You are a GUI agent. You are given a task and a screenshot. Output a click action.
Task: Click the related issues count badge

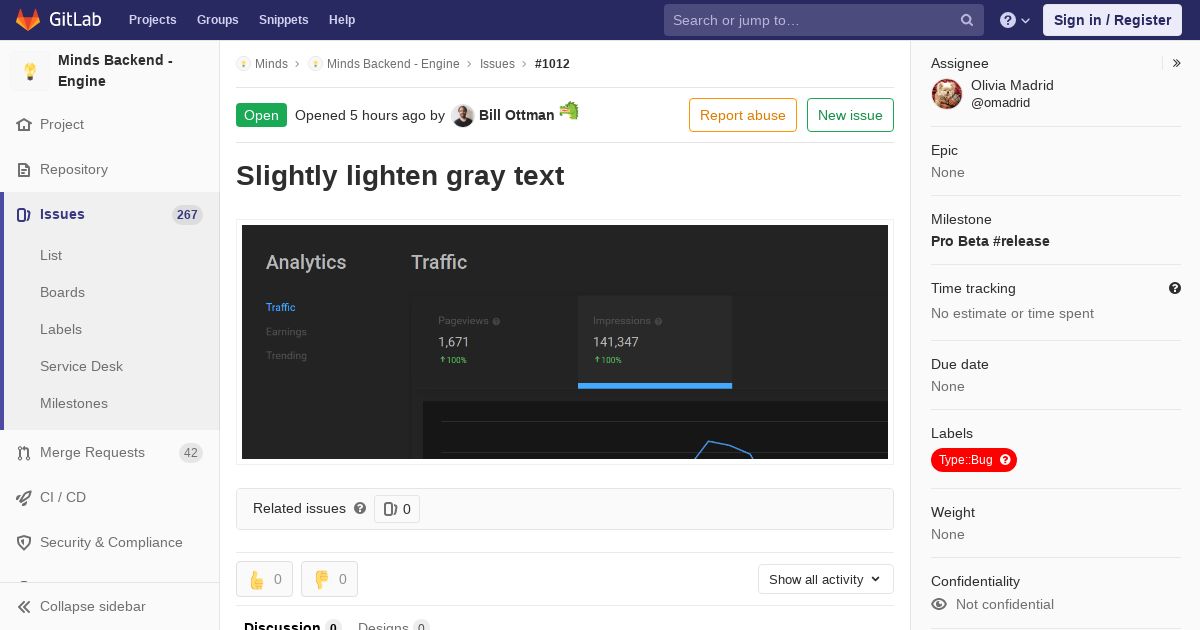pos(397,509)
